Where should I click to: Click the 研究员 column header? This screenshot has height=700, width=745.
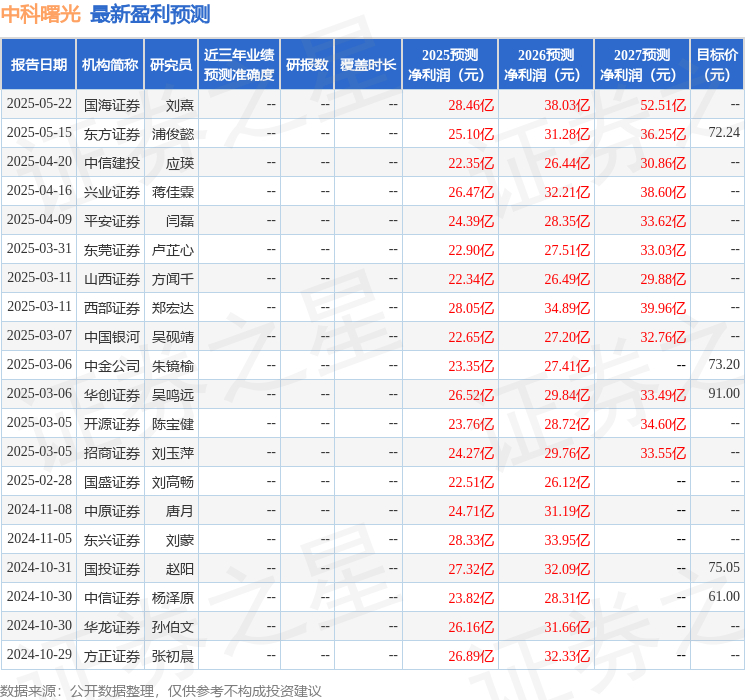click(171, 65)
